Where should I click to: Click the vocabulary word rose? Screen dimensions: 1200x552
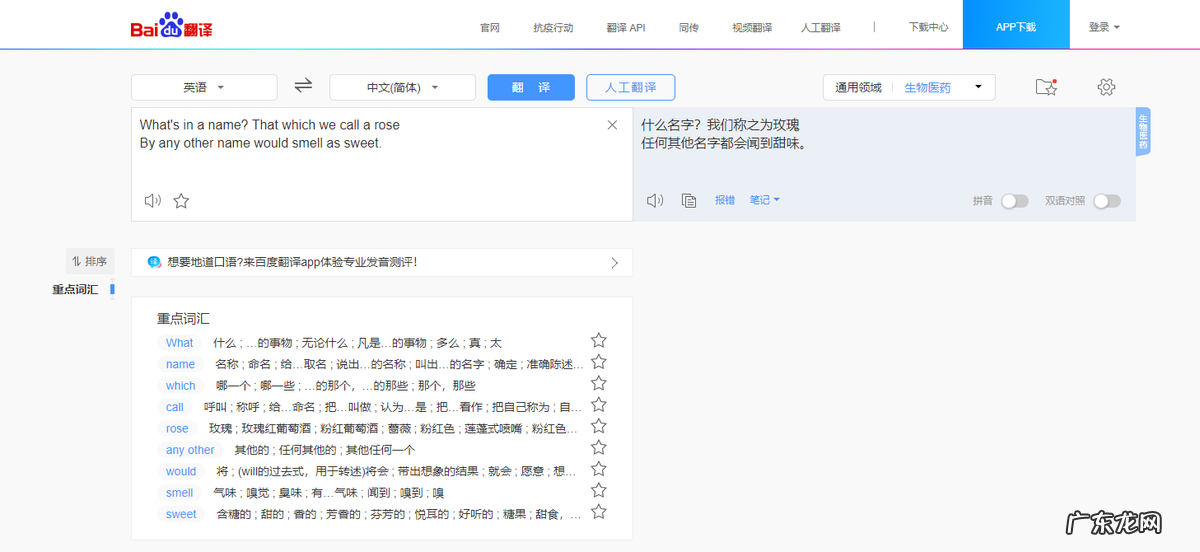[x=177, y=428]
